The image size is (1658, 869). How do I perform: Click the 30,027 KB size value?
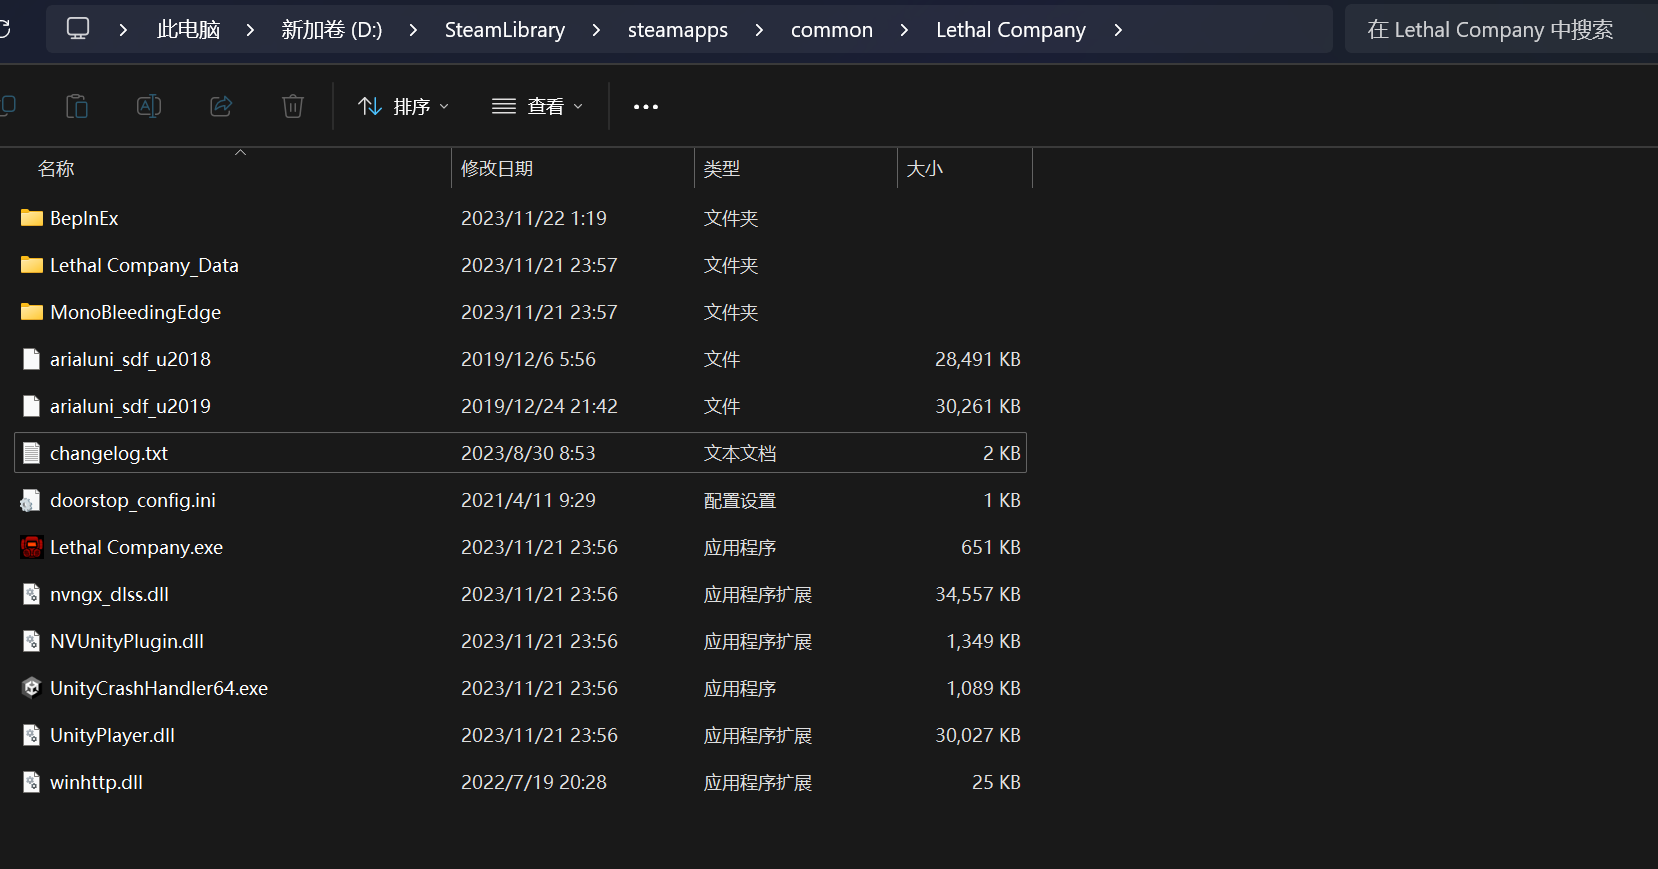(978, 735)
